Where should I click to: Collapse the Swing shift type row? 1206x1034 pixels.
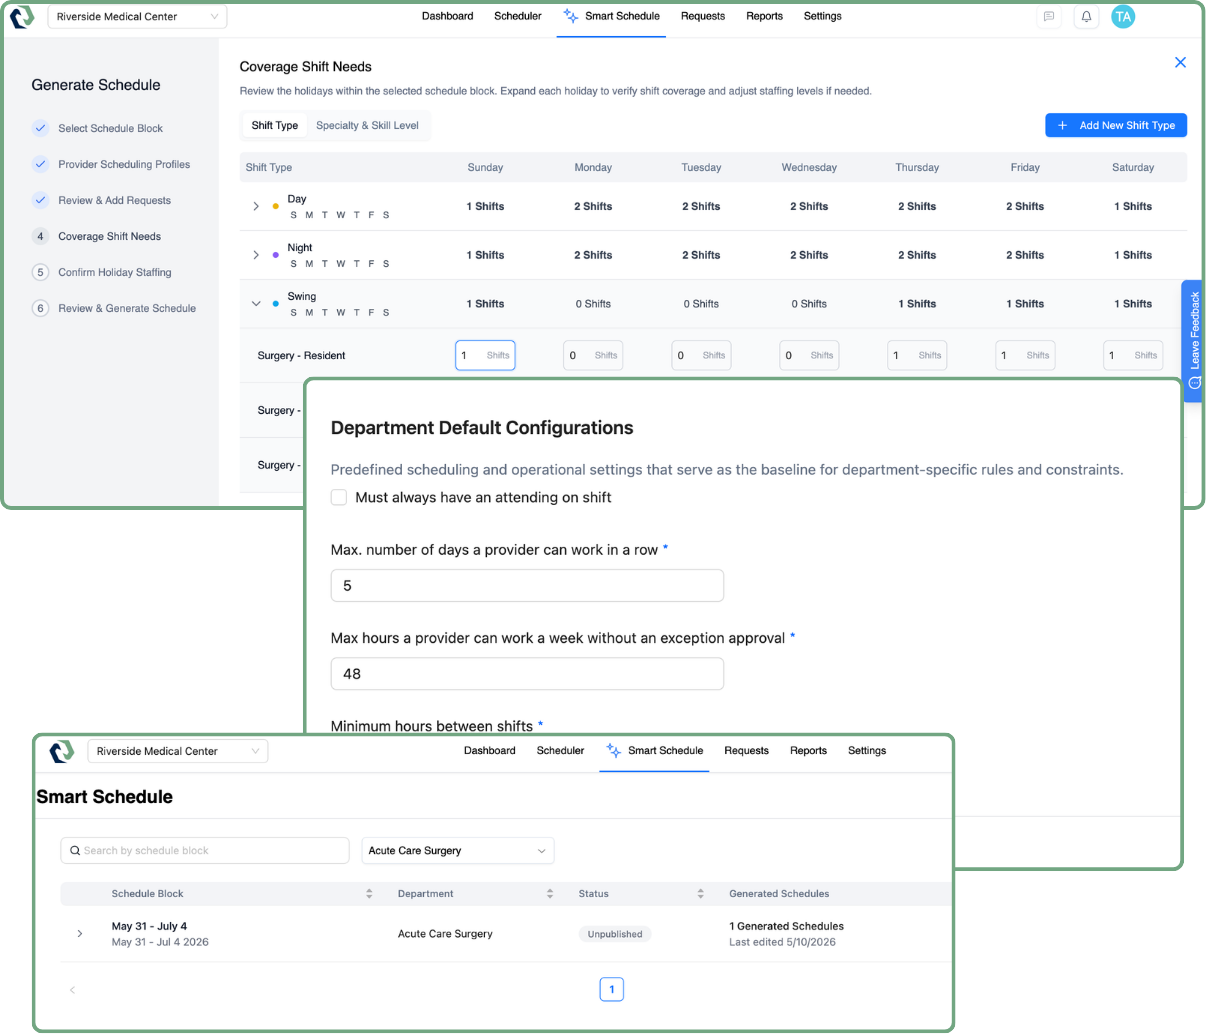(256, 304)
